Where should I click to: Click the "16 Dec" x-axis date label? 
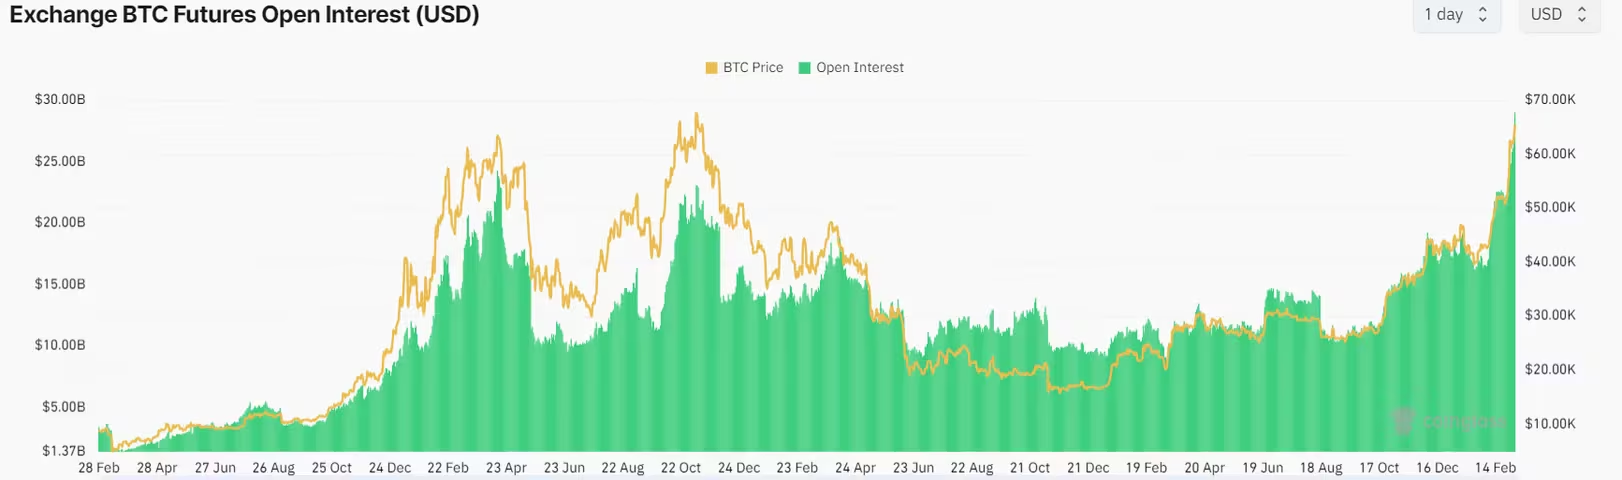pos(1437,468)
